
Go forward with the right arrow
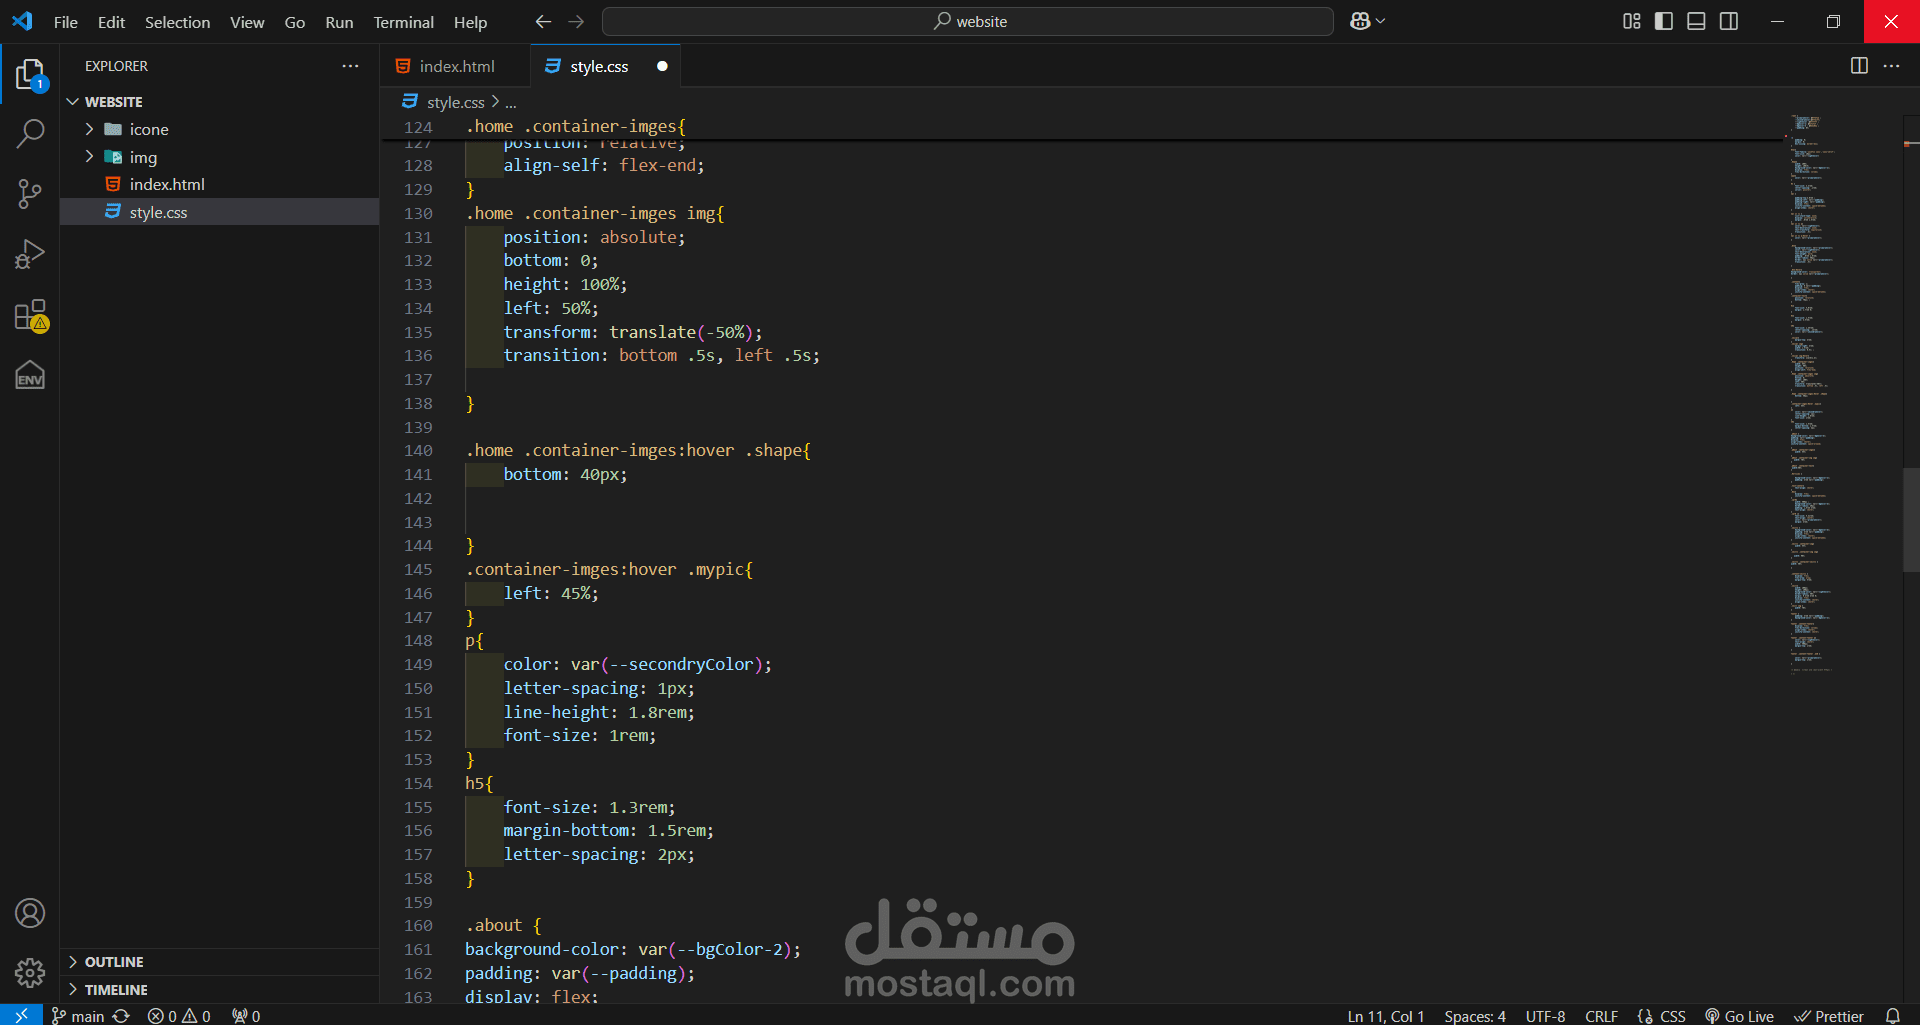point(576,21)
